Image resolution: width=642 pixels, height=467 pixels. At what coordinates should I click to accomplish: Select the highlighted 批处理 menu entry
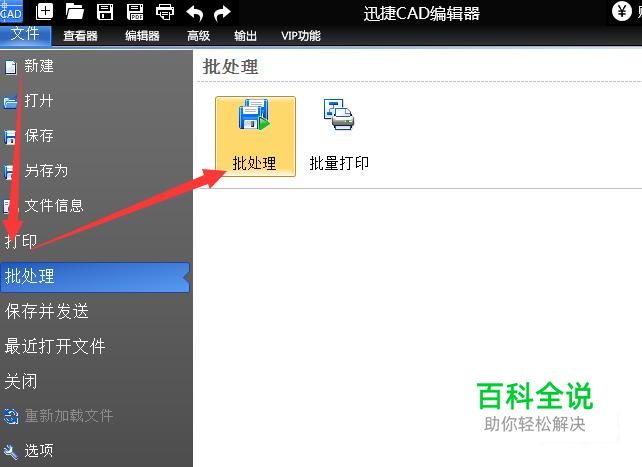[95, 277]
